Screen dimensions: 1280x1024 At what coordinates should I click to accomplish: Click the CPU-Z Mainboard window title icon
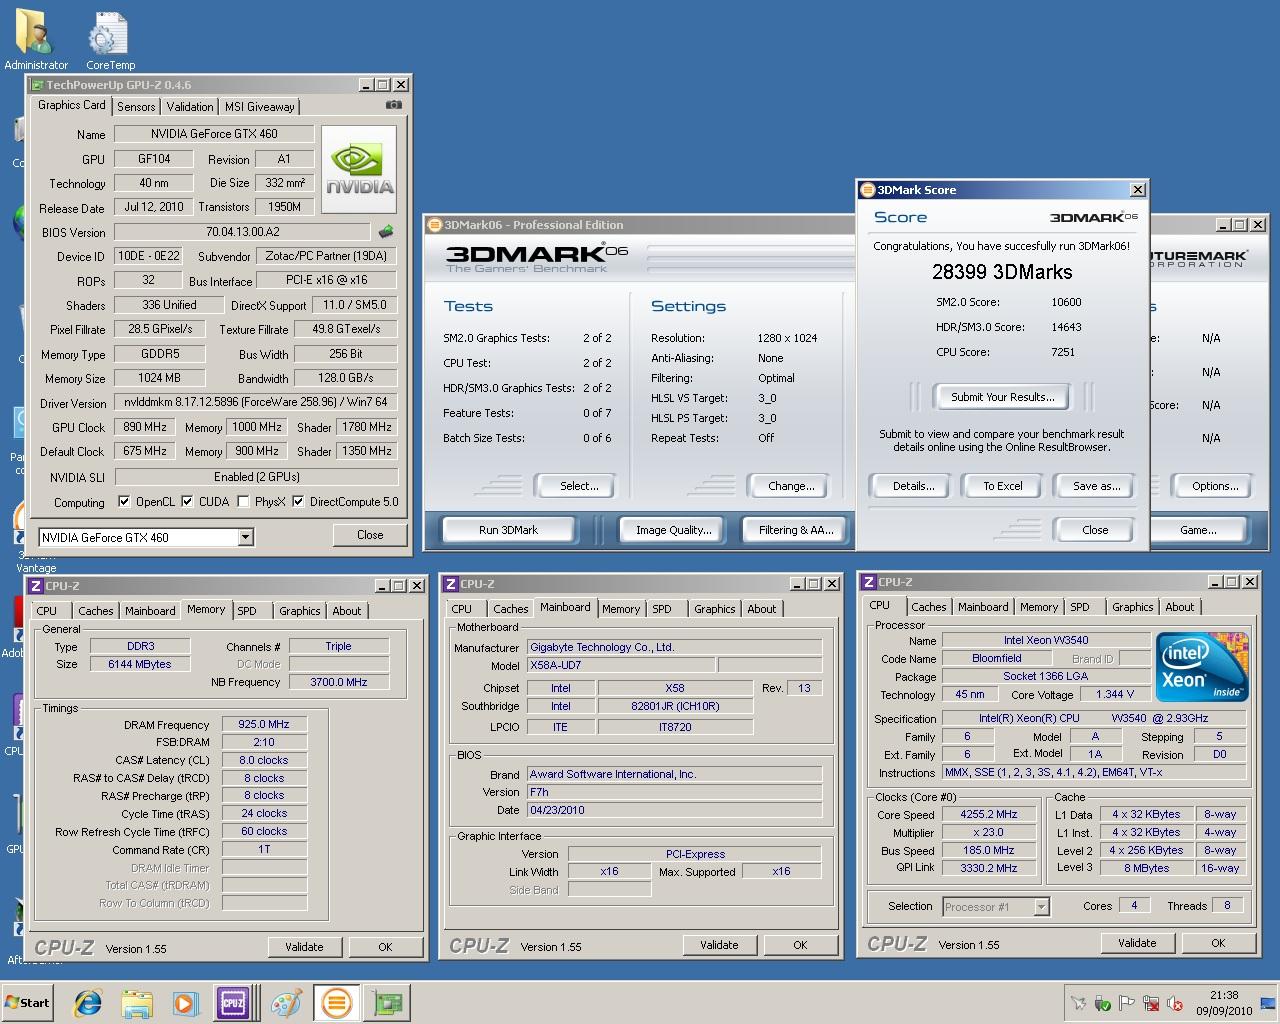tap(451, 584)
